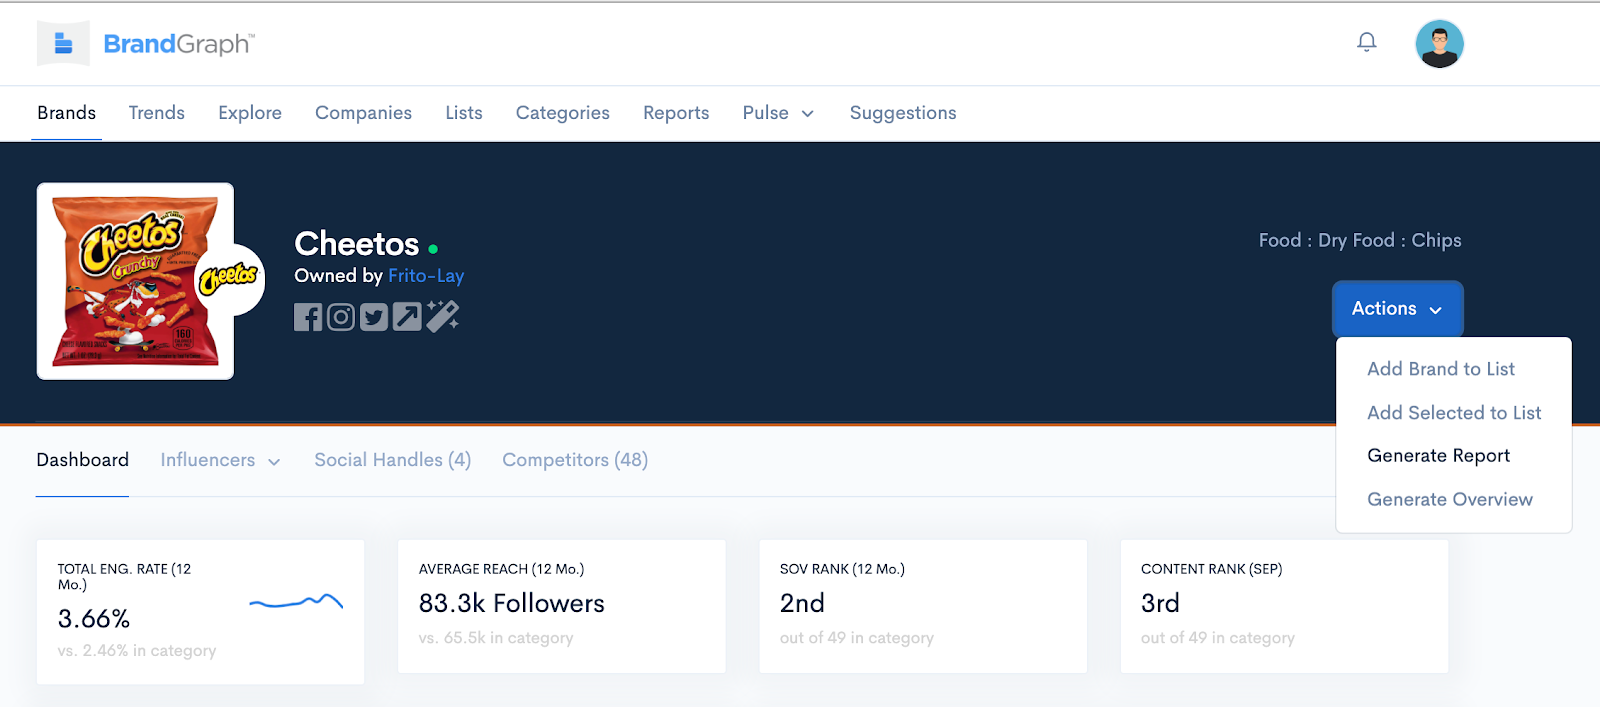Click the magic wand icon
This screenshot has width=1600, height=707.
[442, 315]
